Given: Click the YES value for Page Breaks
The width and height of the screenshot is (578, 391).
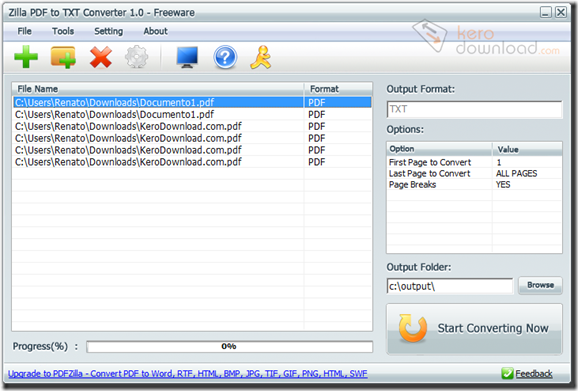Looking at the screenshot, I should [503, 185].
